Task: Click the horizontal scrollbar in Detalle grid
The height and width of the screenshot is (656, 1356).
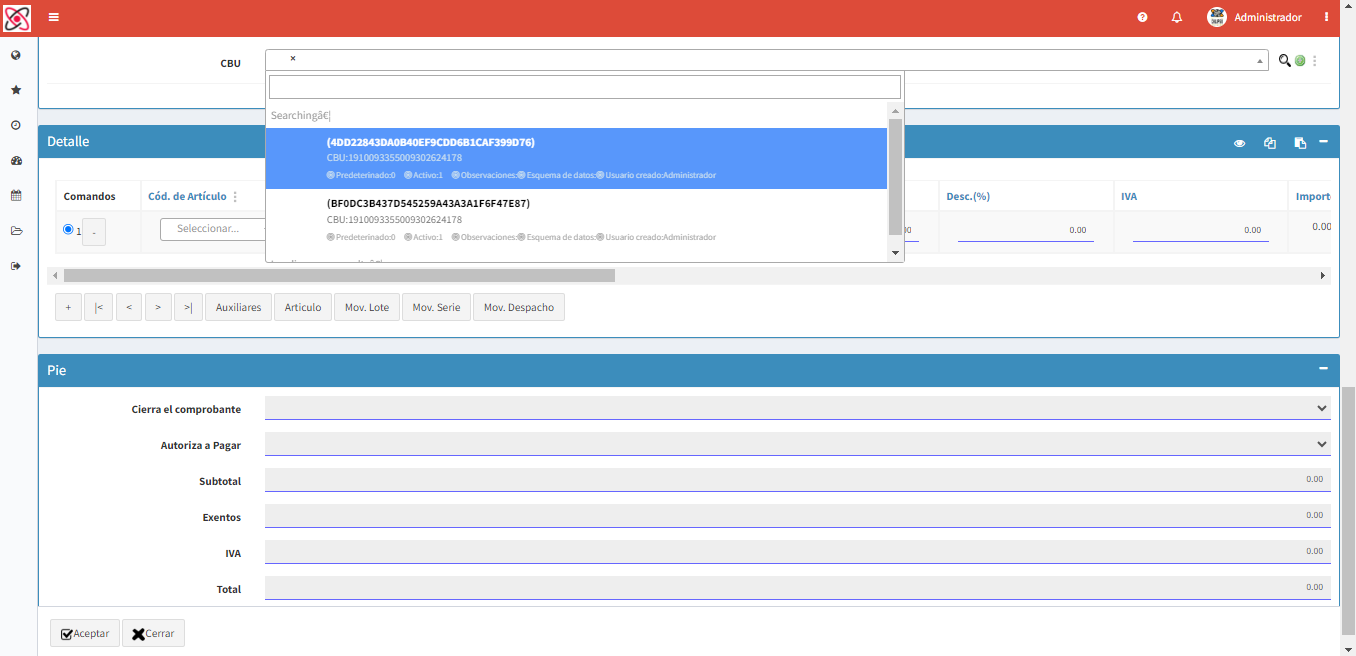Action: point(339,275)
